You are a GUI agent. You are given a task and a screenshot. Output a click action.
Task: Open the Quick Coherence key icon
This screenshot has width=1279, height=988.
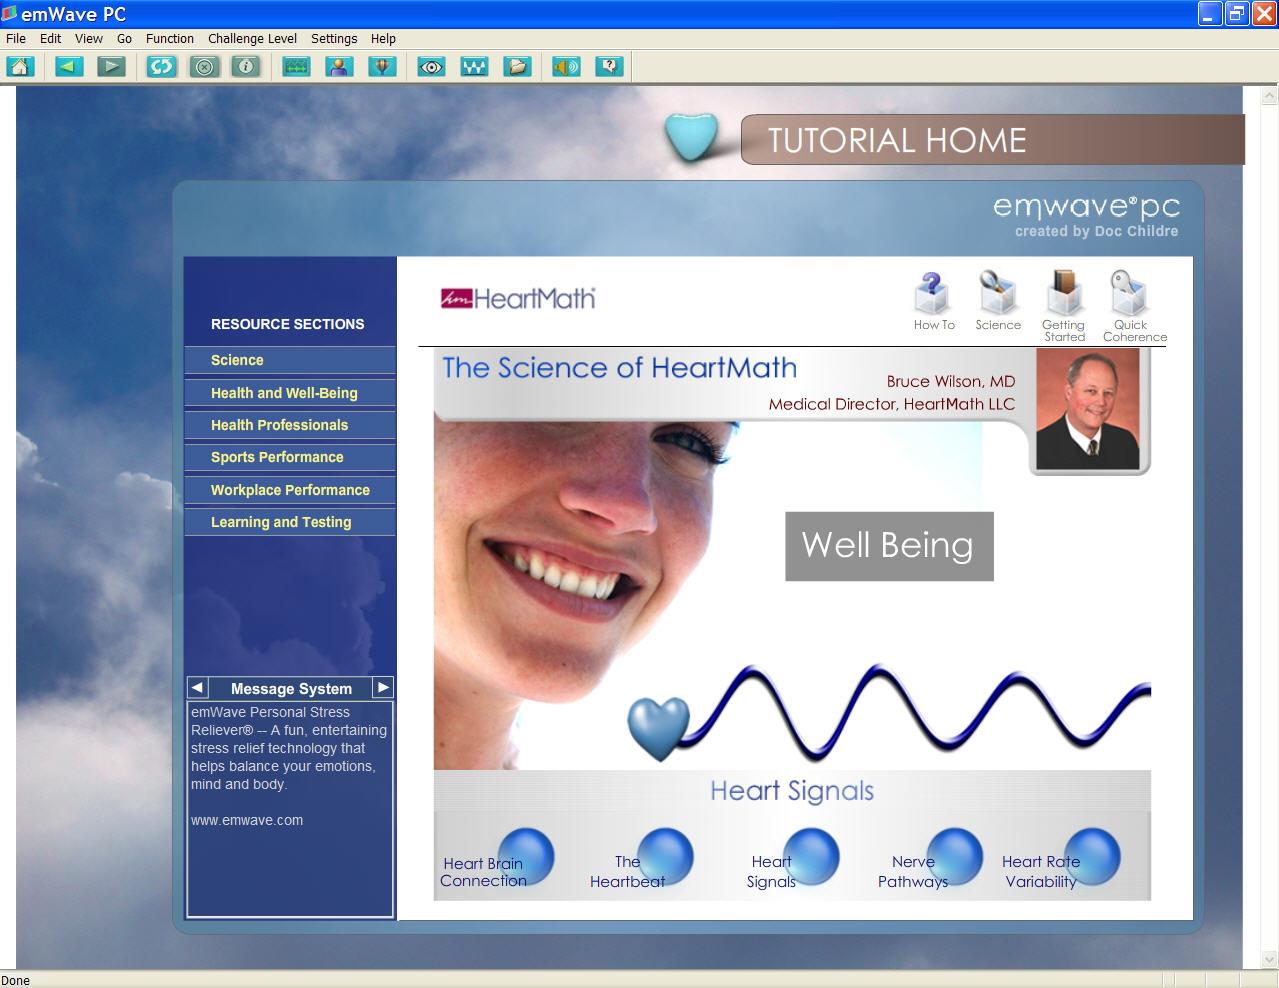1134,306
